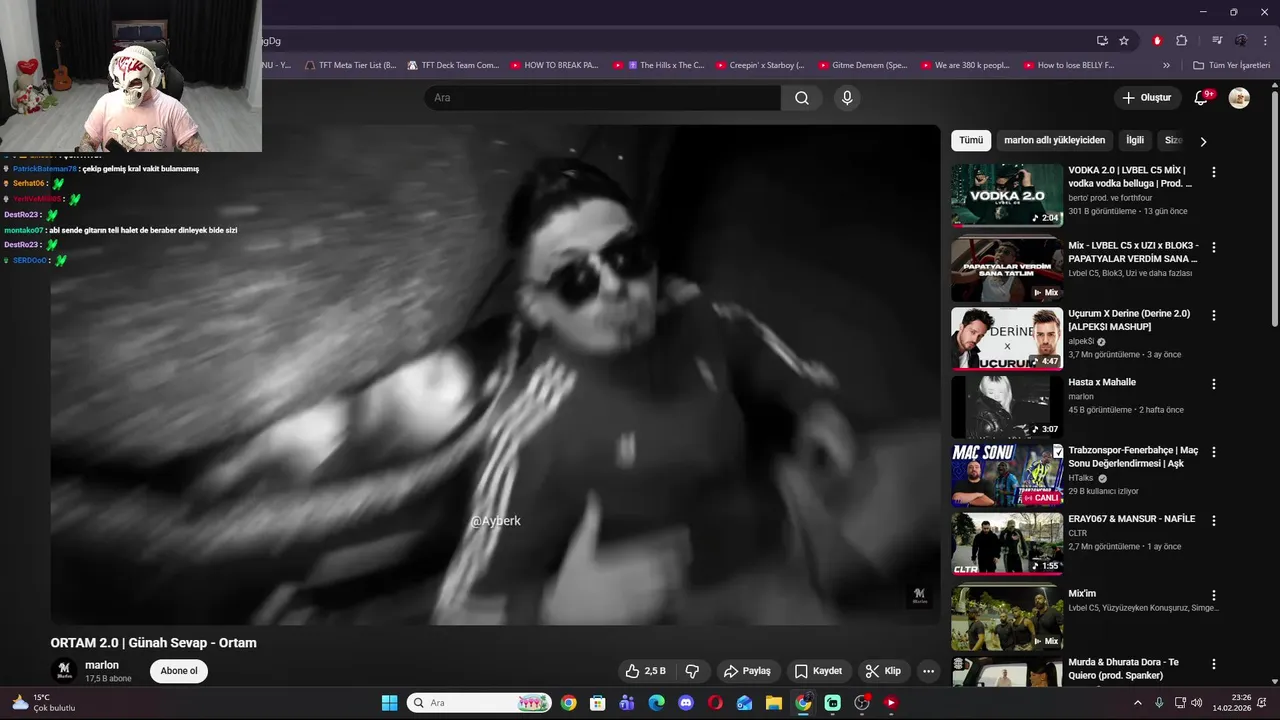Open How to lose BELLY F... bookmark
This screenshot has height=720, width=1280.
(x=1068, y=65)
